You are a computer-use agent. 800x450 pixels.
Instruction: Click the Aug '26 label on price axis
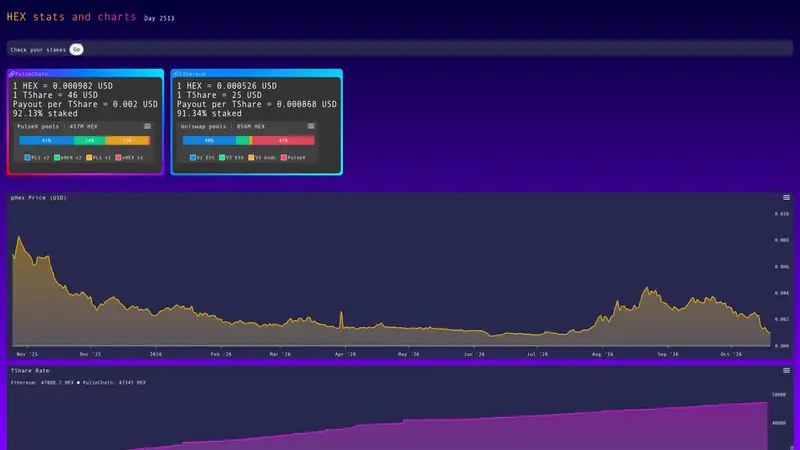(x=603, y=354)
